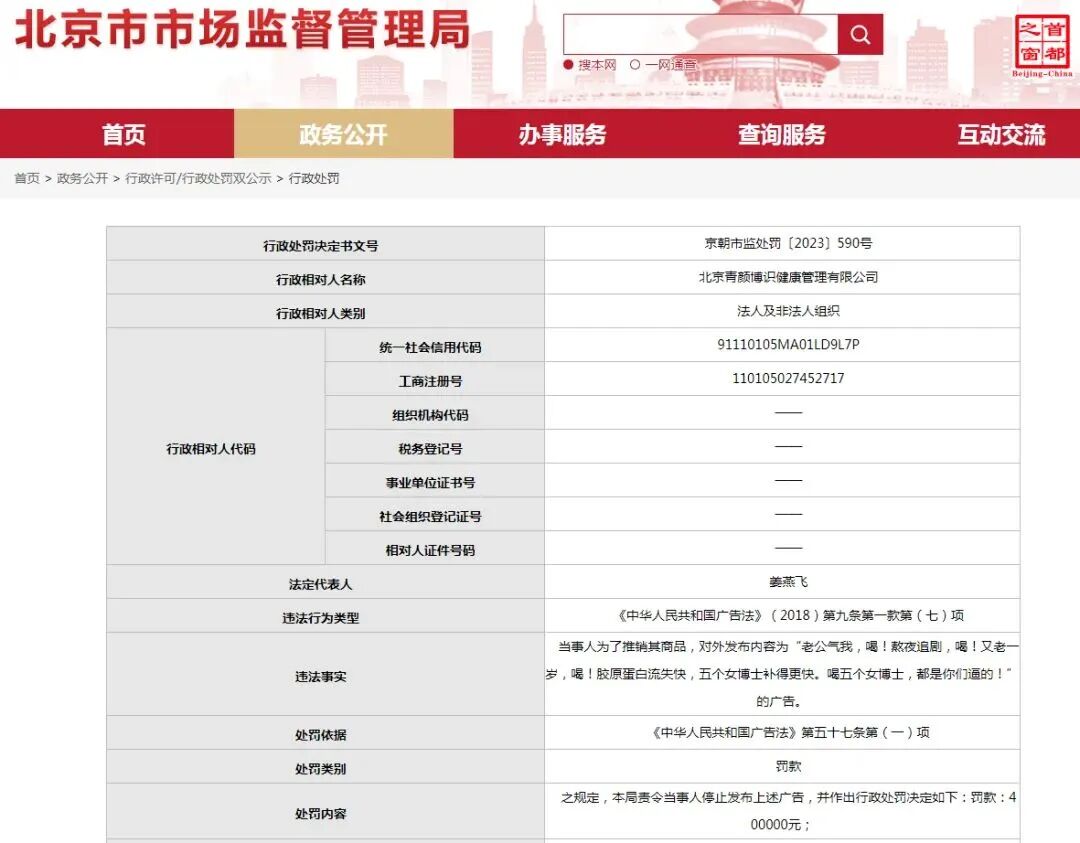Click the 行政相对人名称 label cell
This screenshot has height=843, width=1080.
pyautogui.click(x=325, y=278)
